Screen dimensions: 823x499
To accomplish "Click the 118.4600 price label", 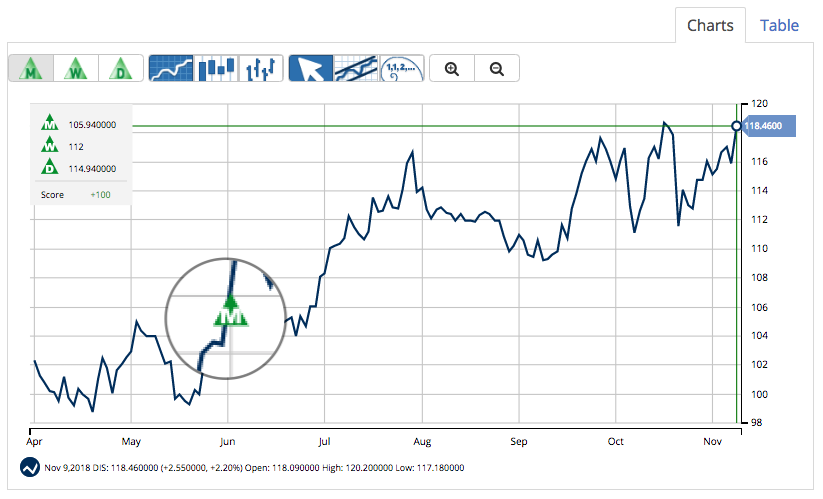I will pyautogui.click(x=768, y=126).
